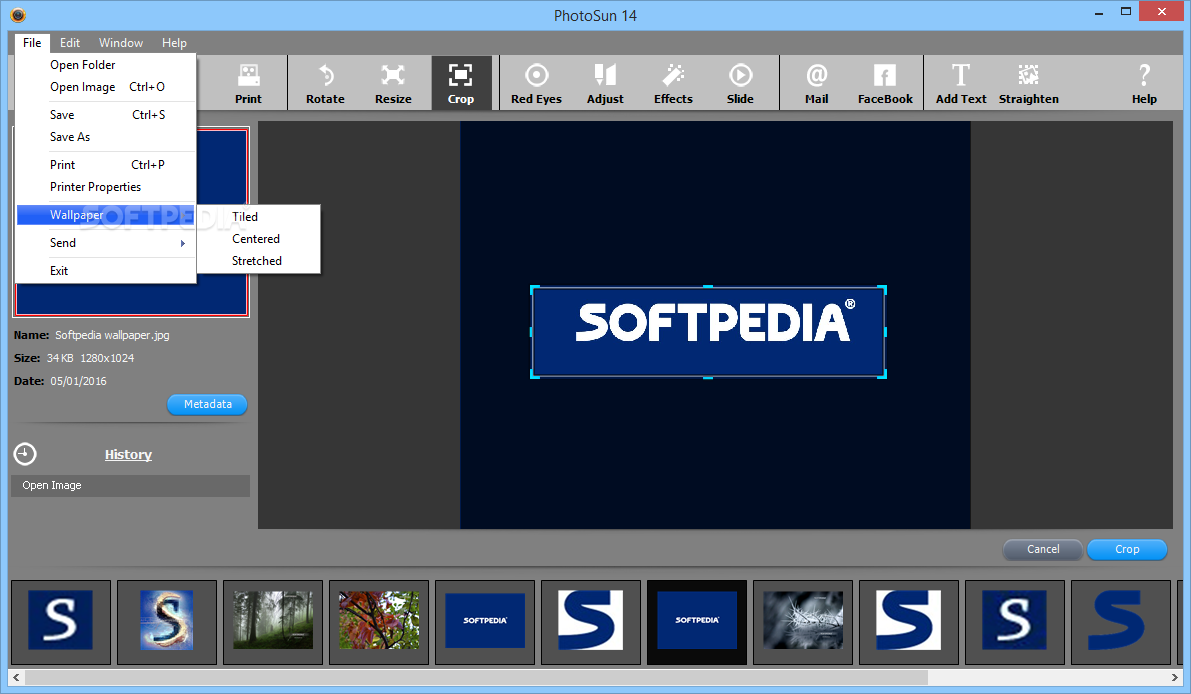Viewport: 1191px width, 694px height.
Task: Open the Resize tool
Action: coord(393,84)
